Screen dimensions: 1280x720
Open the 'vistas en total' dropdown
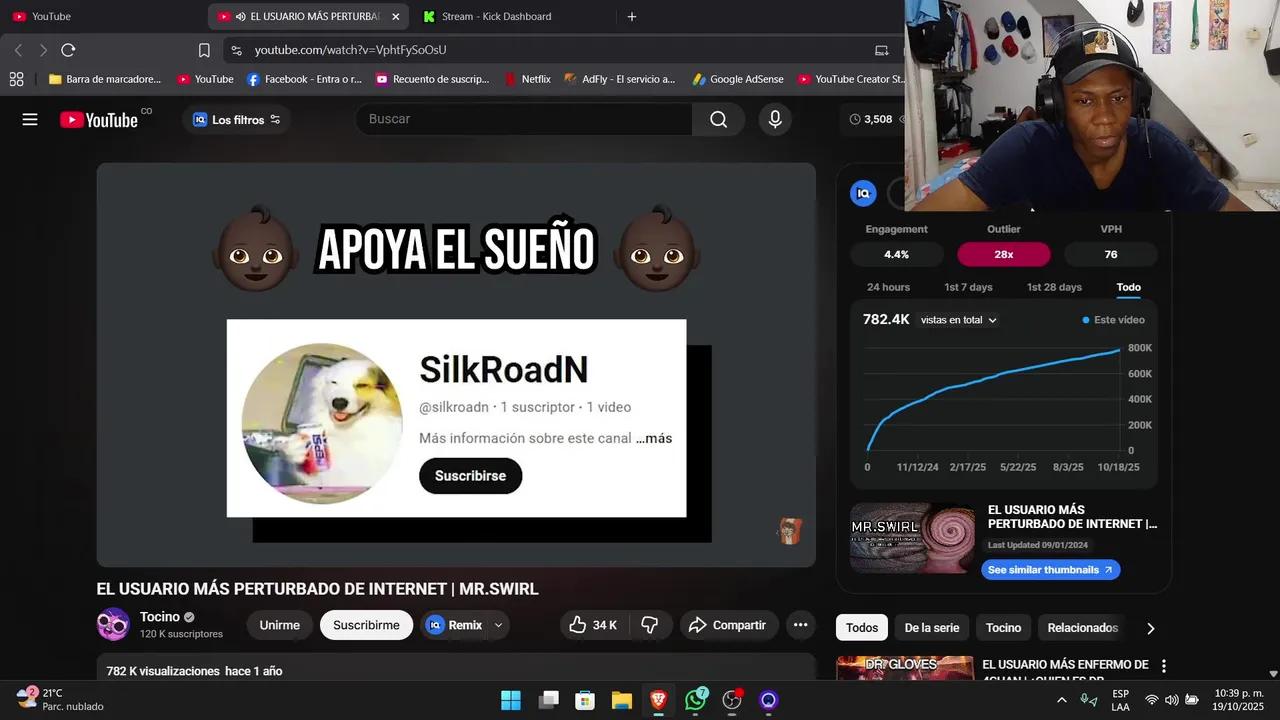959,320
